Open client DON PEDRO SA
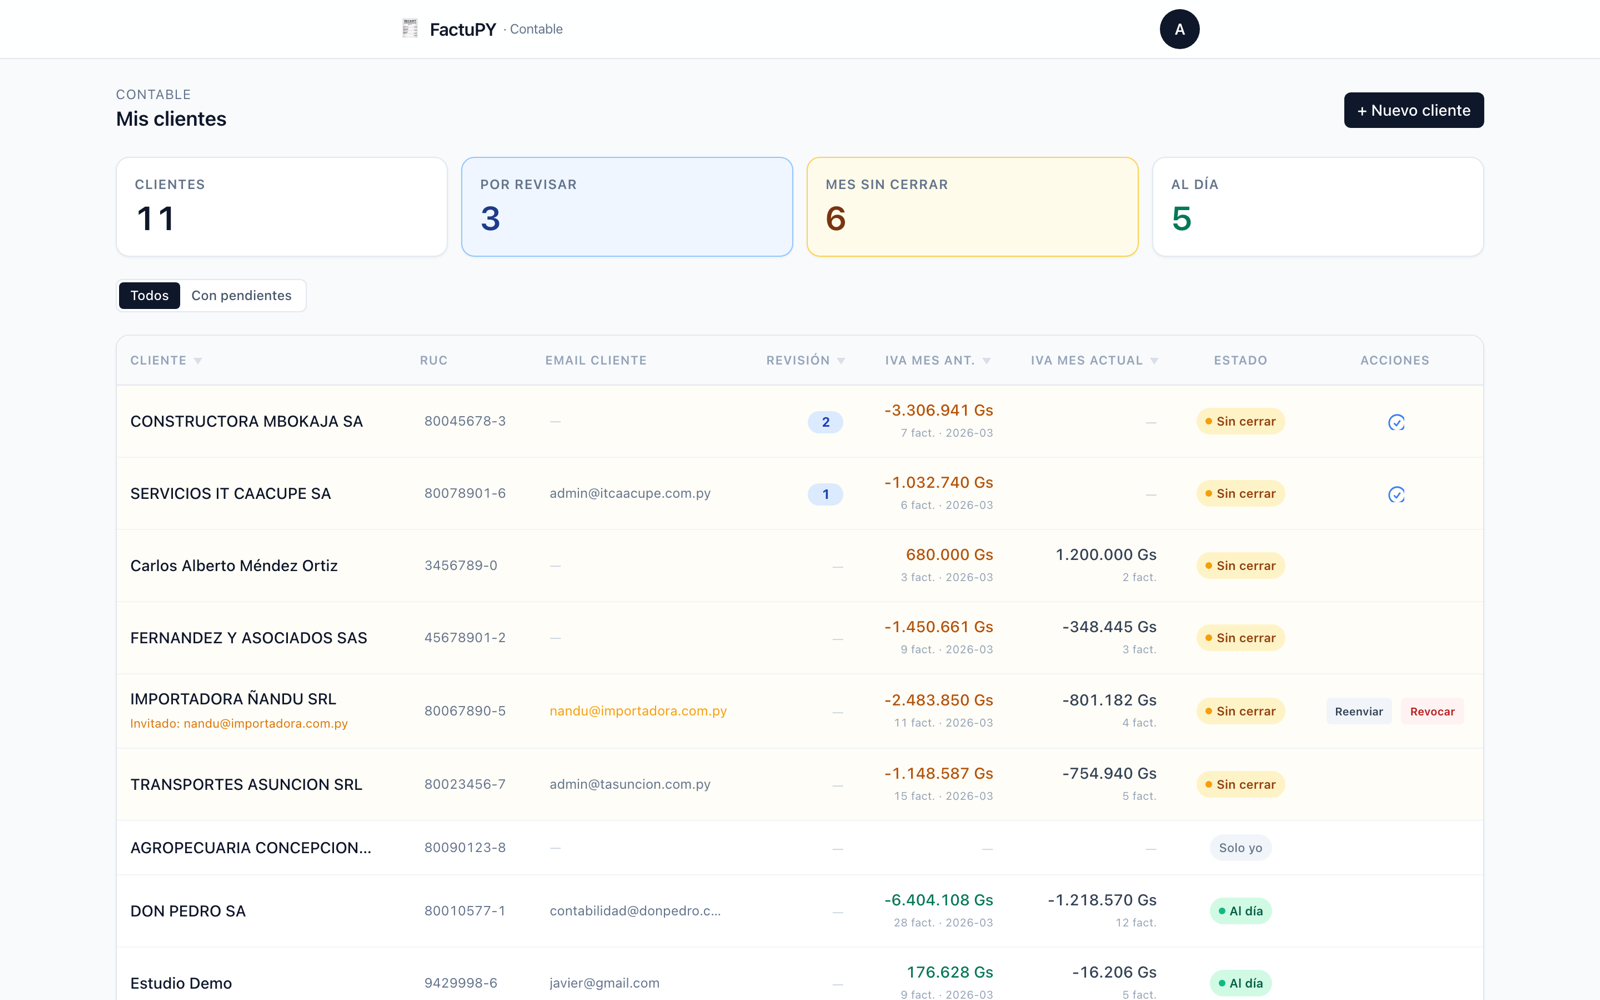1600x1000 pixels. click(x=188, y=911)
